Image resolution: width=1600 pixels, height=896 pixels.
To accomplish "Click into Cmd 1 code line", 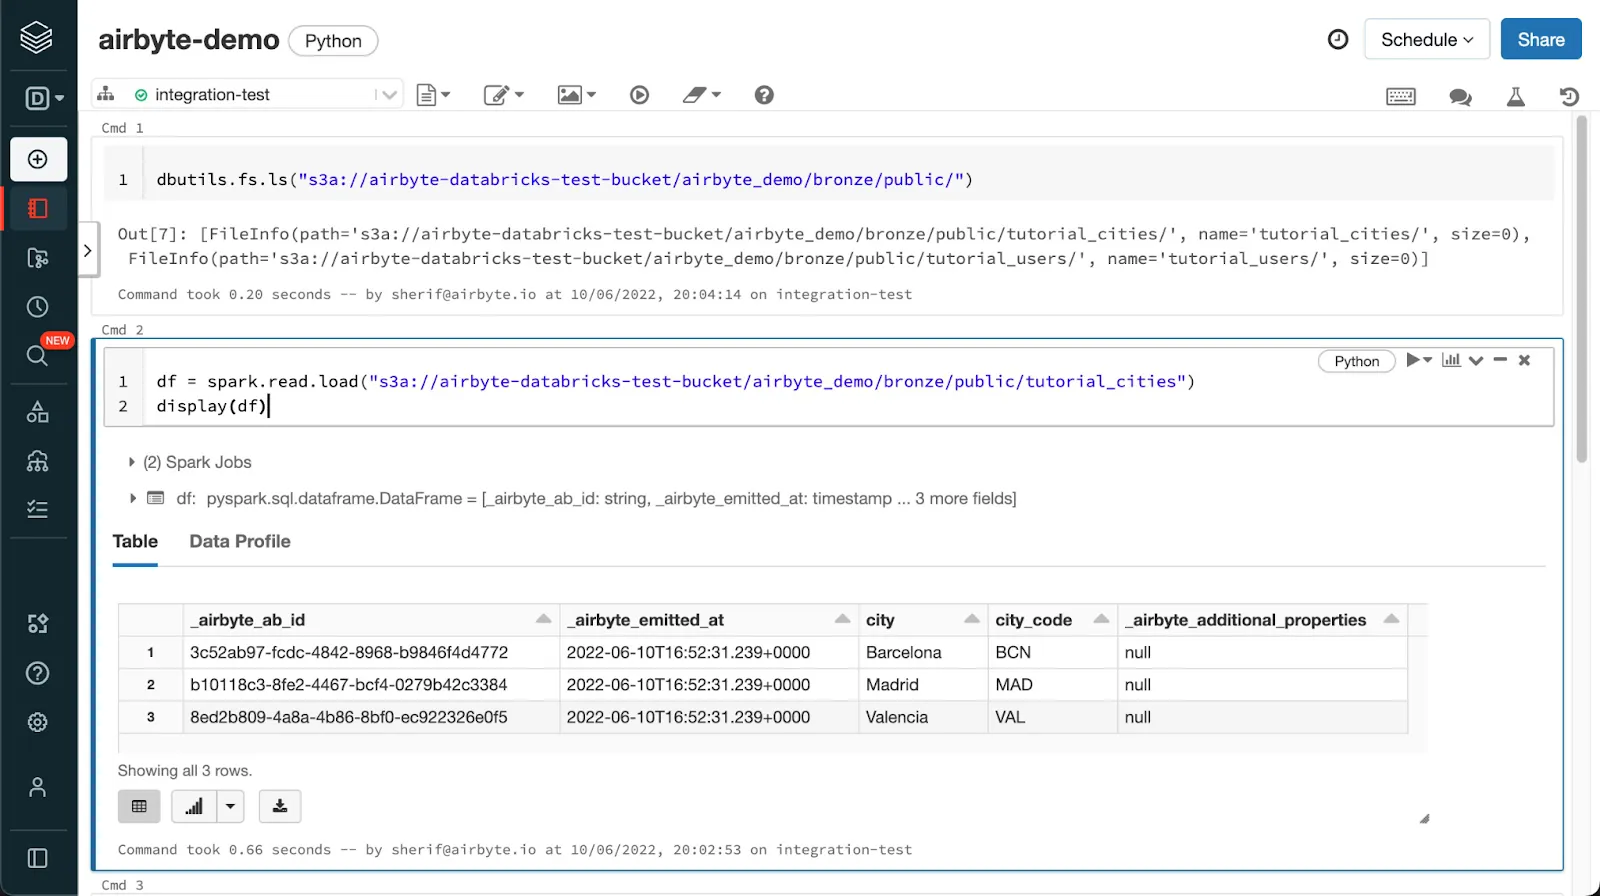I will point(564,180).
